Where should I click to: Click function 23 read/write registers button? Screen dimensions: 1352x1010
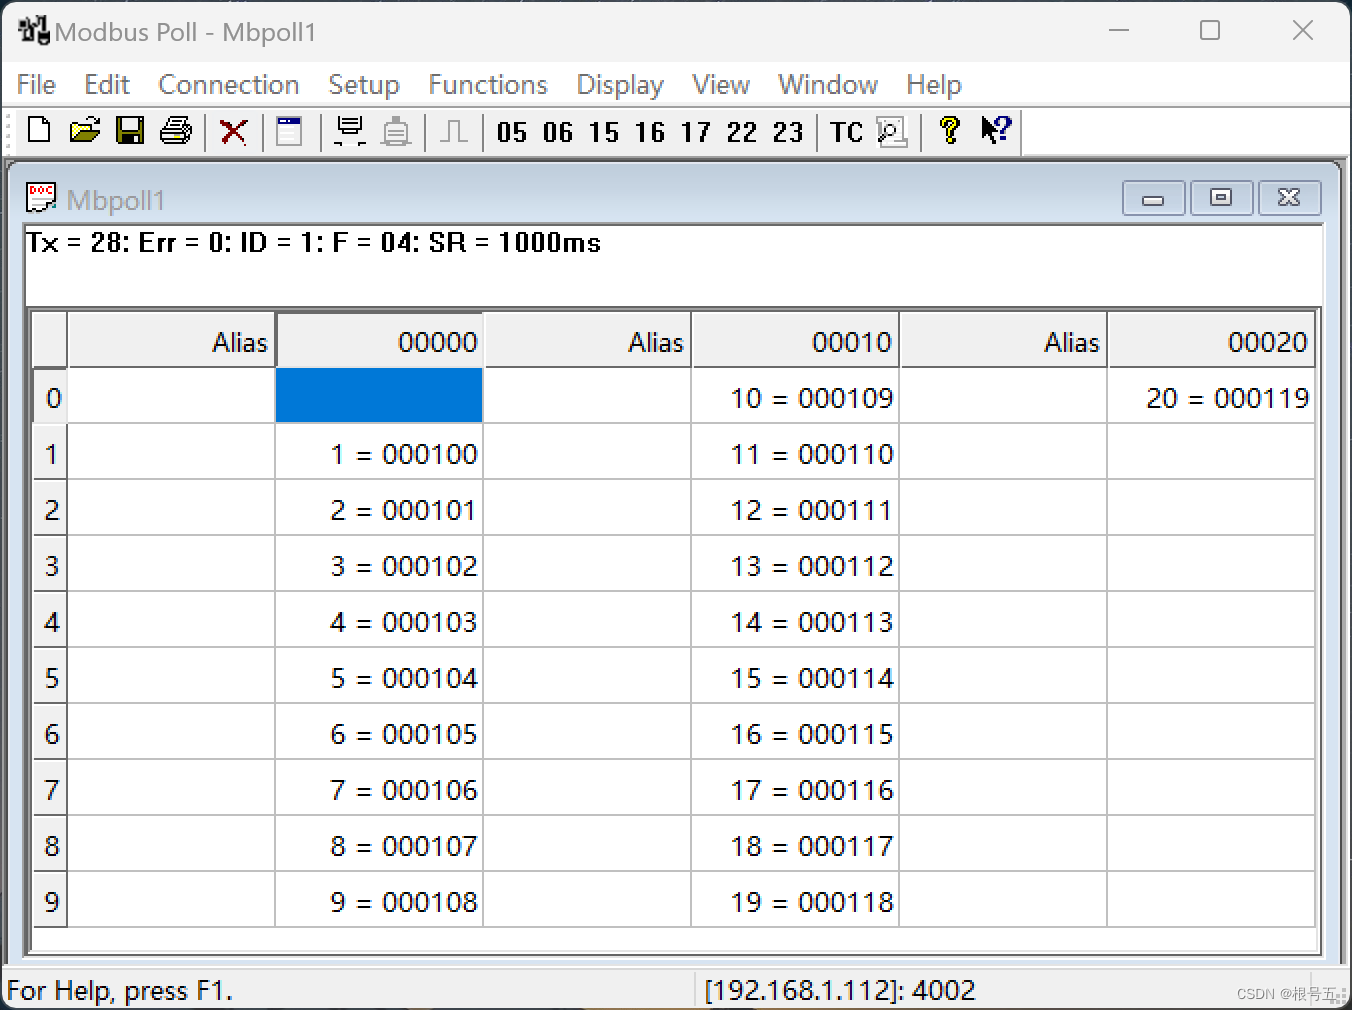tap(788, 132)
